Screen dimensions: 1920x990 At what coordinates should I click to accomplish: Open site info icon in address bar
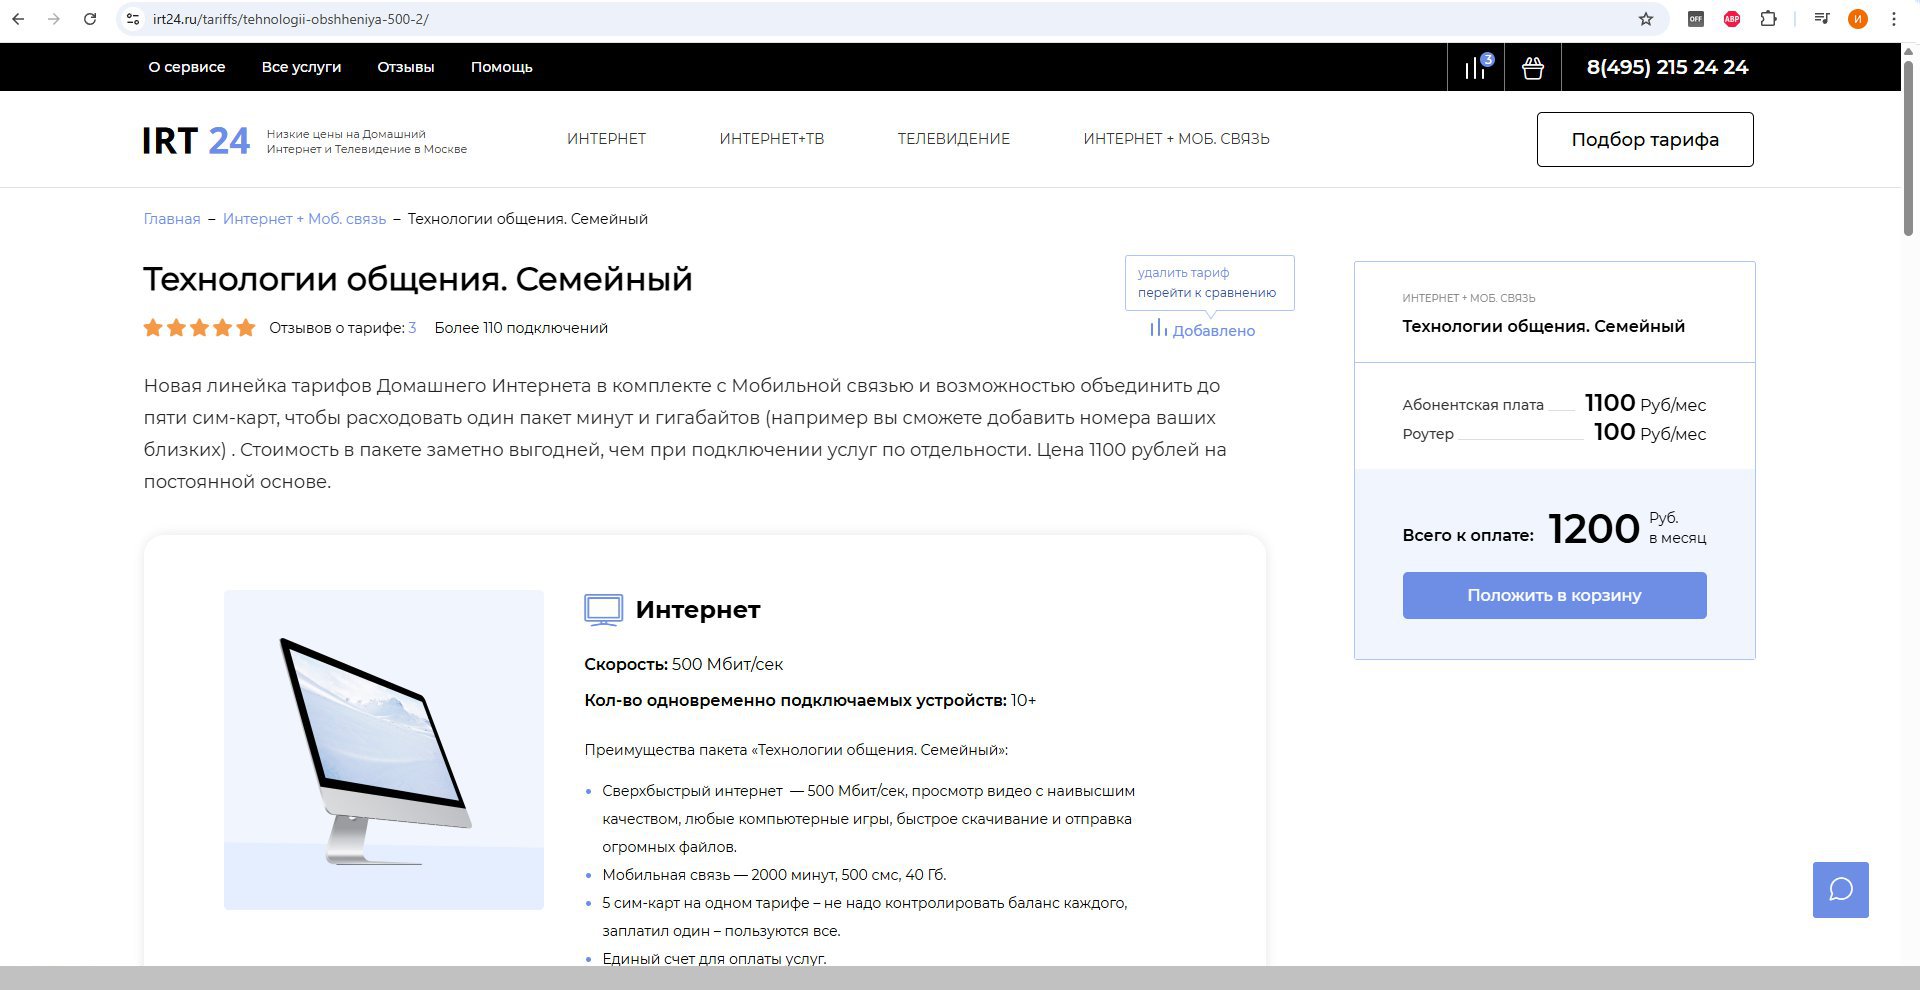coord(133,19)
